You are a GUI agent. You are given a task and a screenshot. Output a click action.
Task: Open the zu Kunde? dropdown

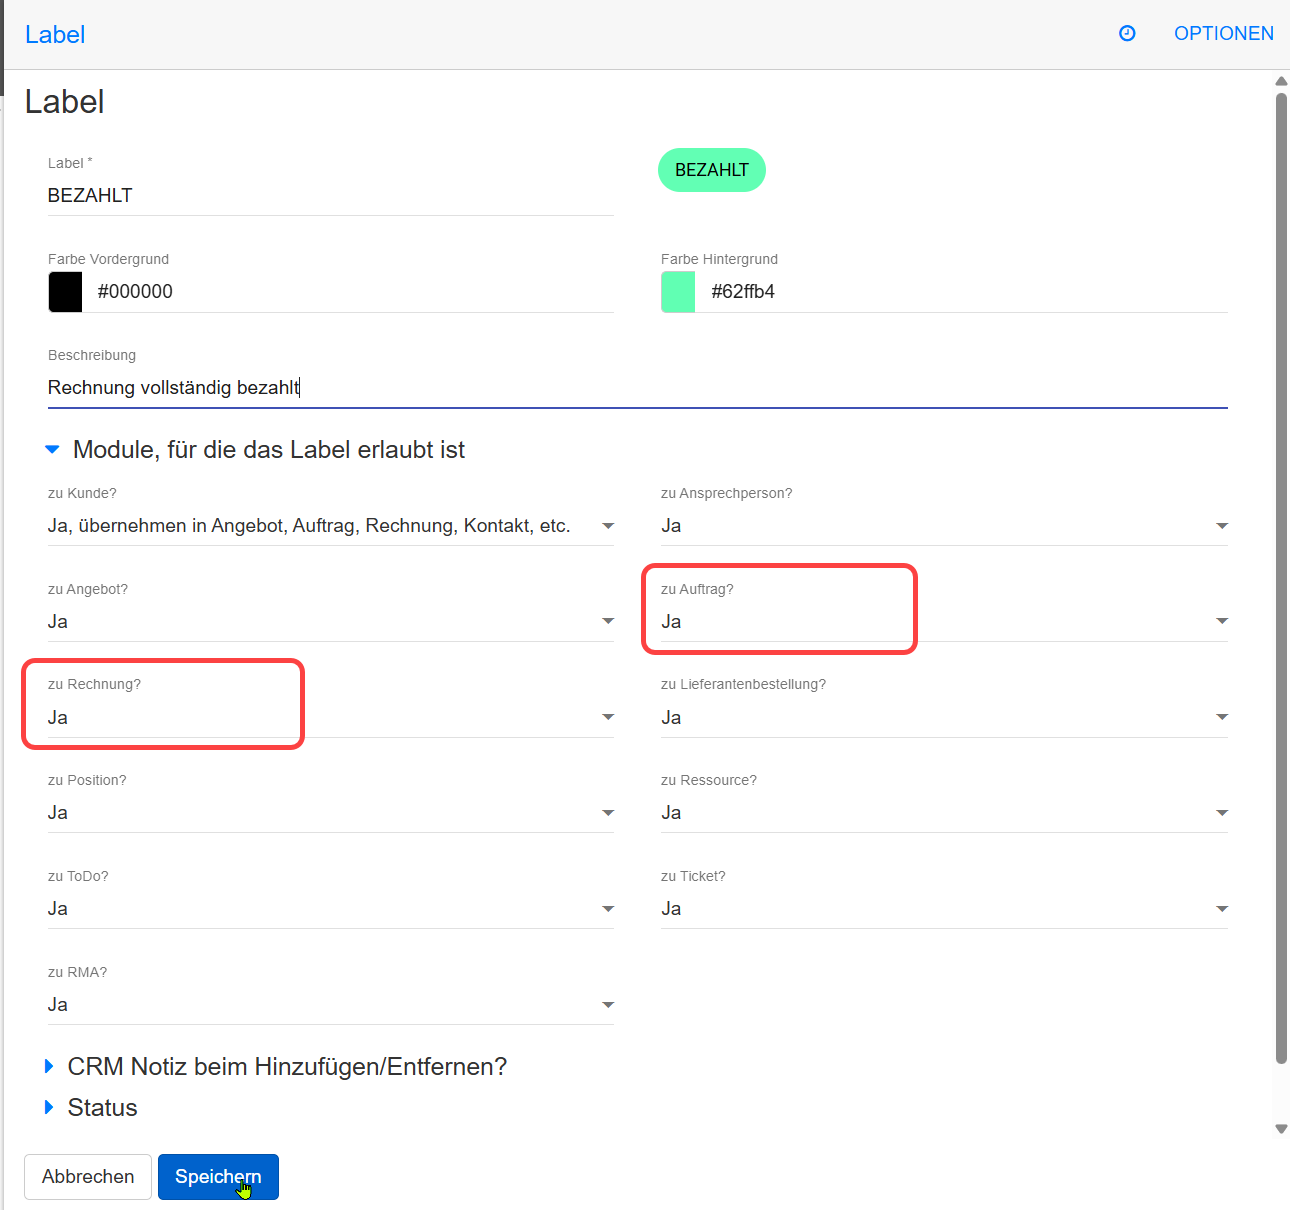tap(331, 526)
